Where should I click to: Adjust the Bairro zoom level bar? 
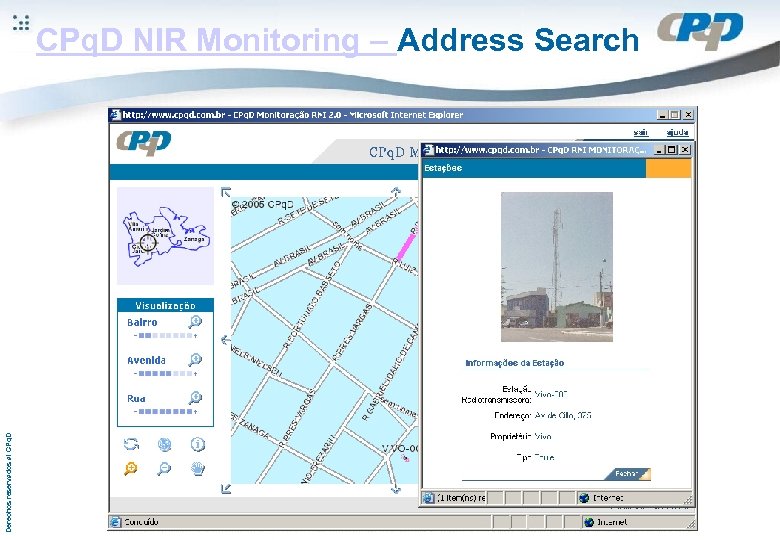coord(165,336)
